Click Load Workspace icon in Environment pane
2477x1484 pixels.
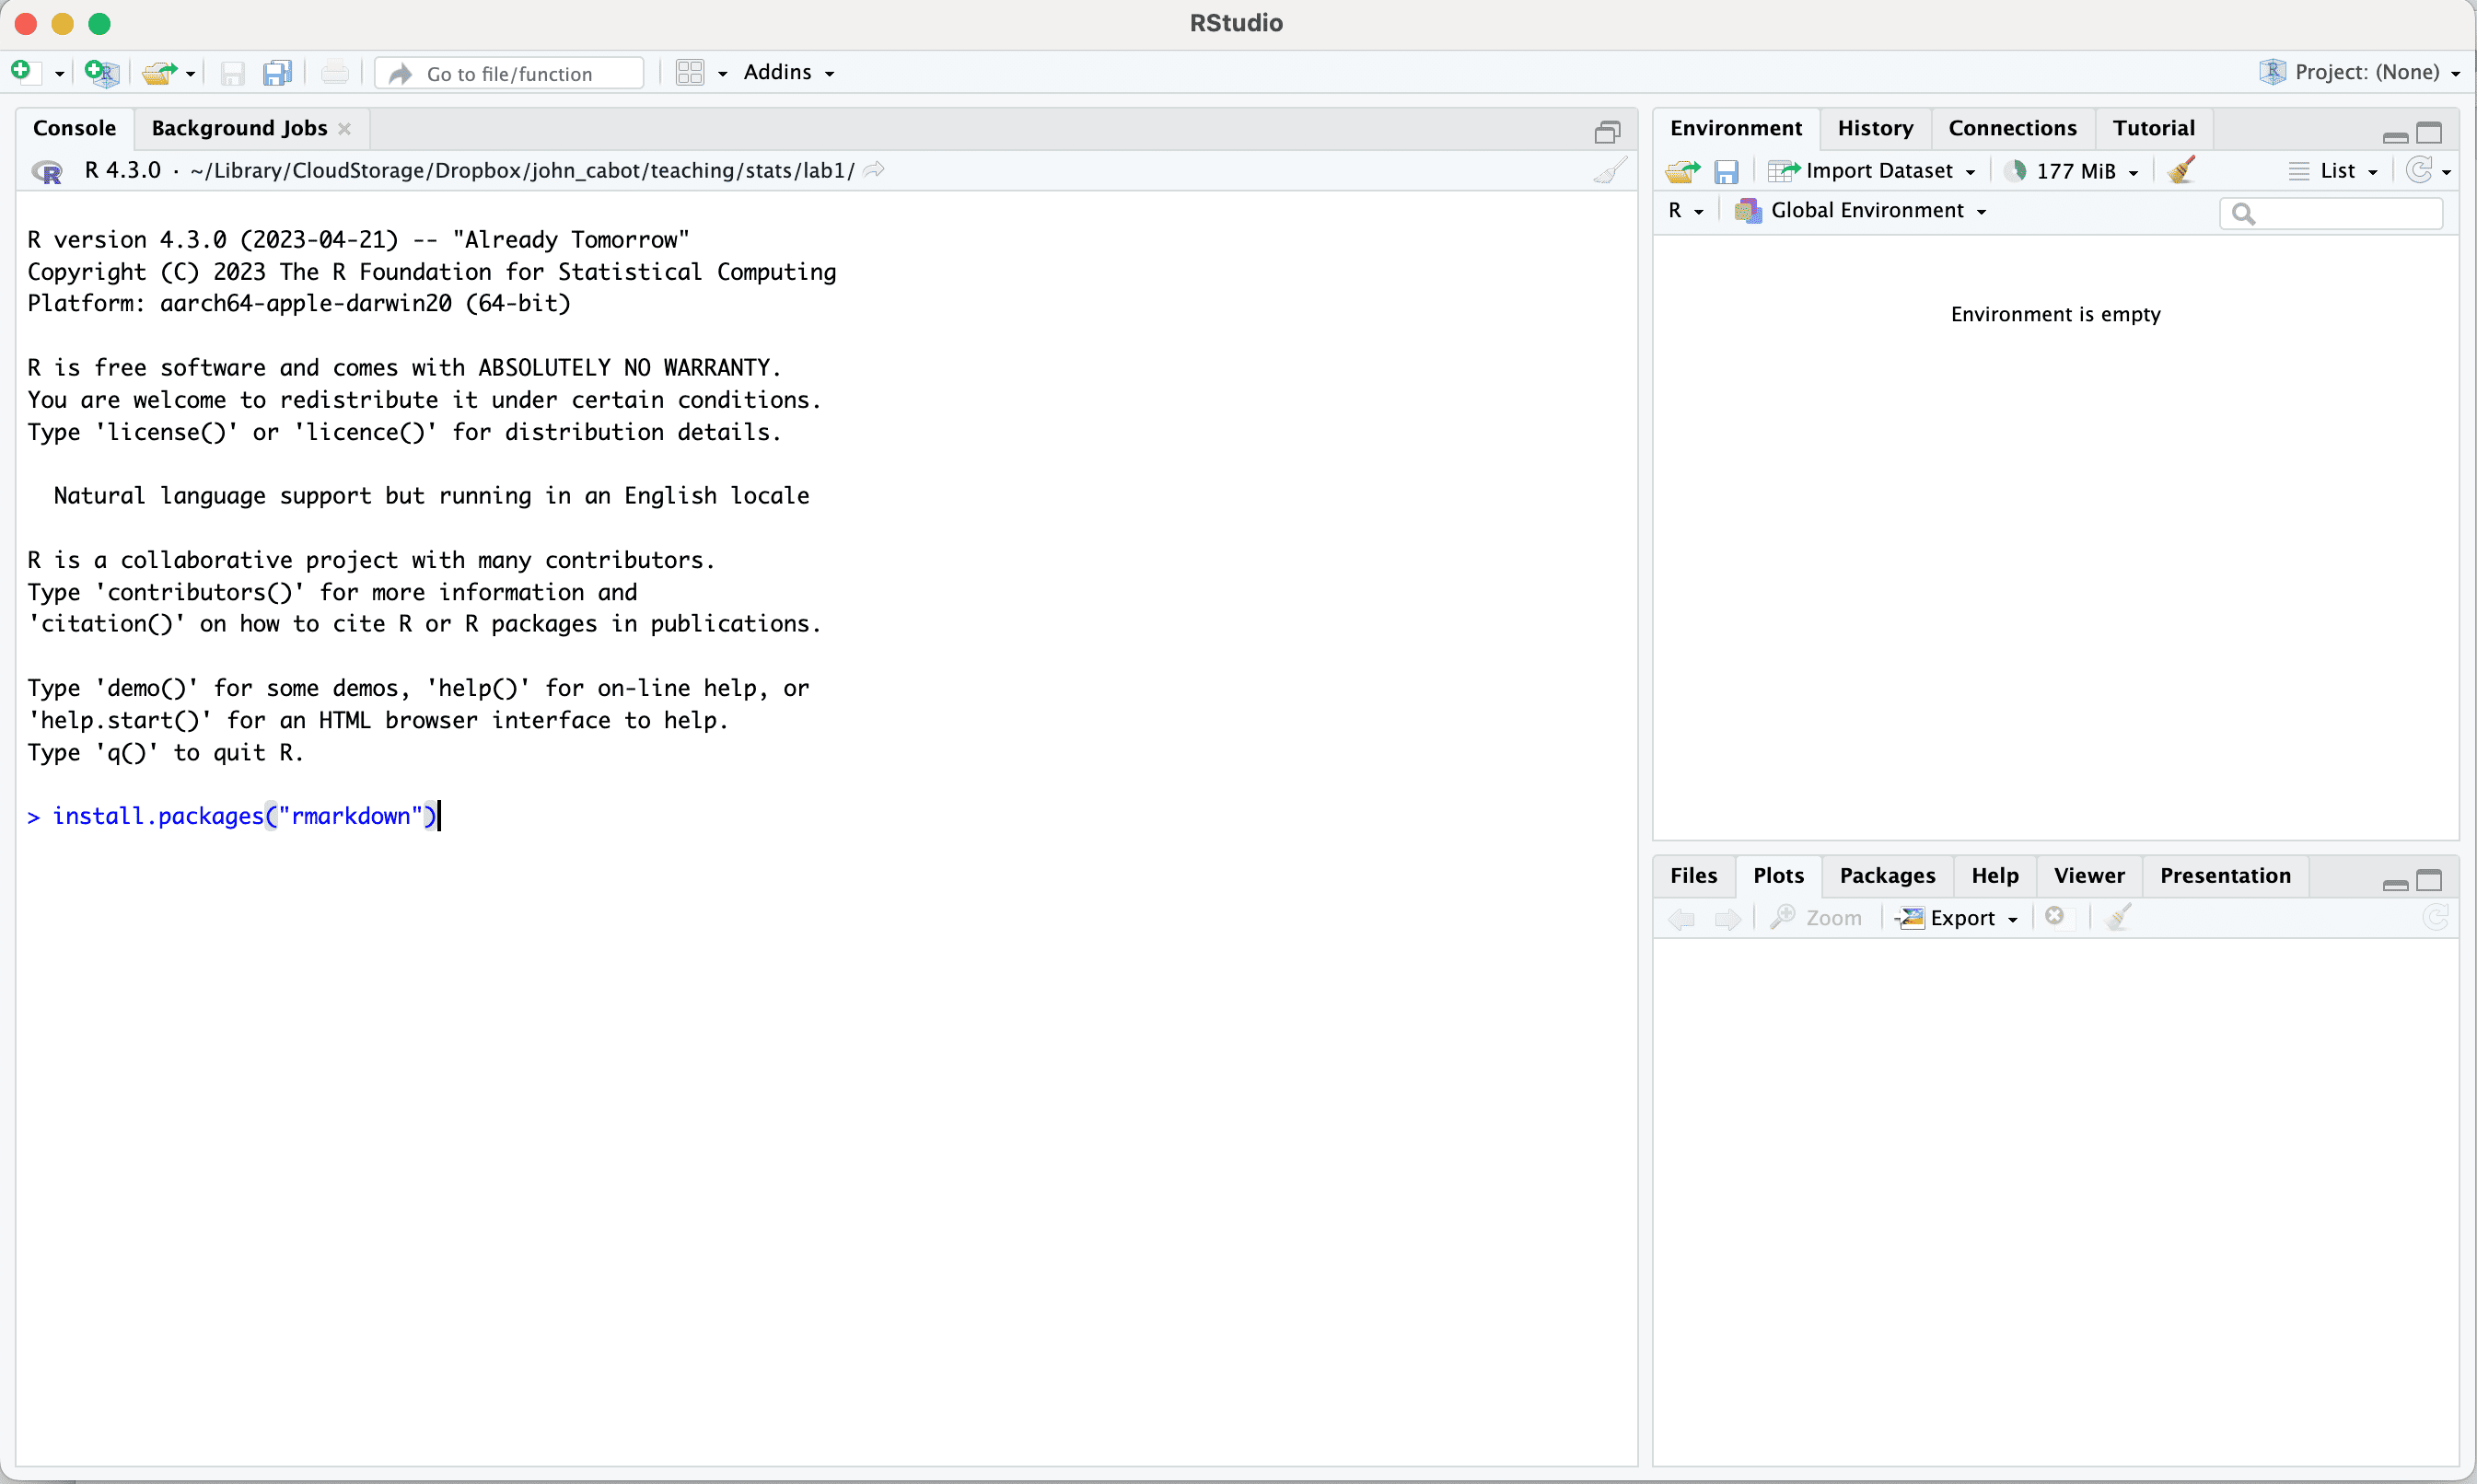[1682, 171]
